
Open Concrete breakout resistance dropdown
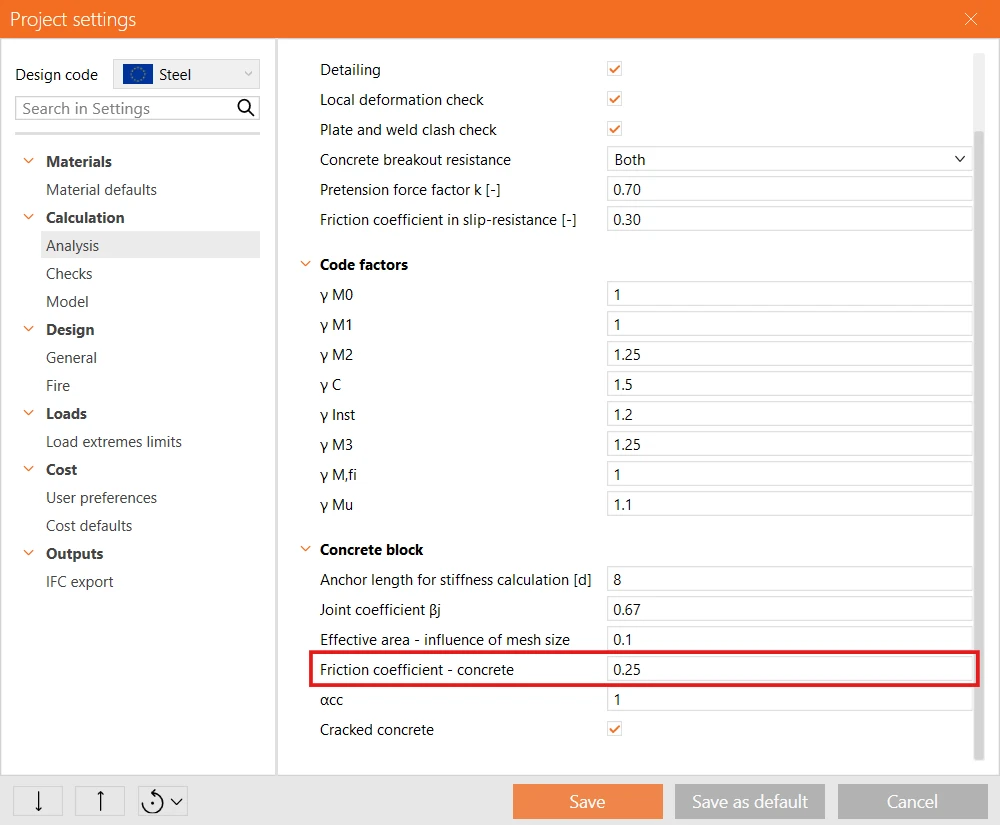(789, 159)
